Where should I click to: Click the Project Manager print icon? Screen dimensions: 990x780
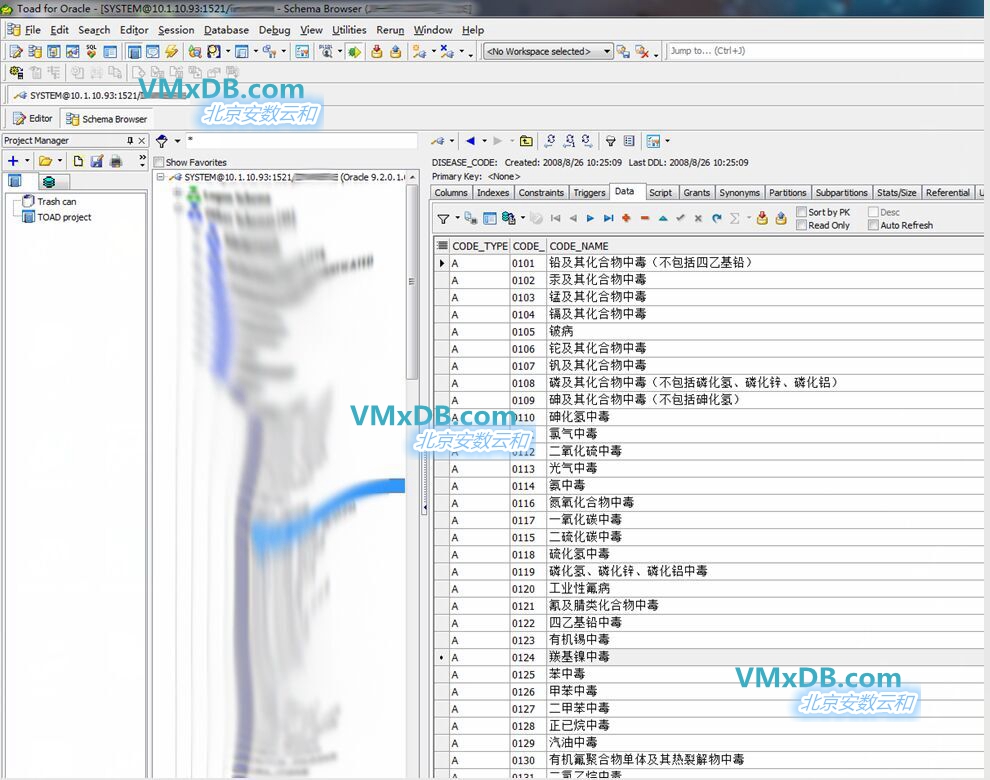point(116,161)
